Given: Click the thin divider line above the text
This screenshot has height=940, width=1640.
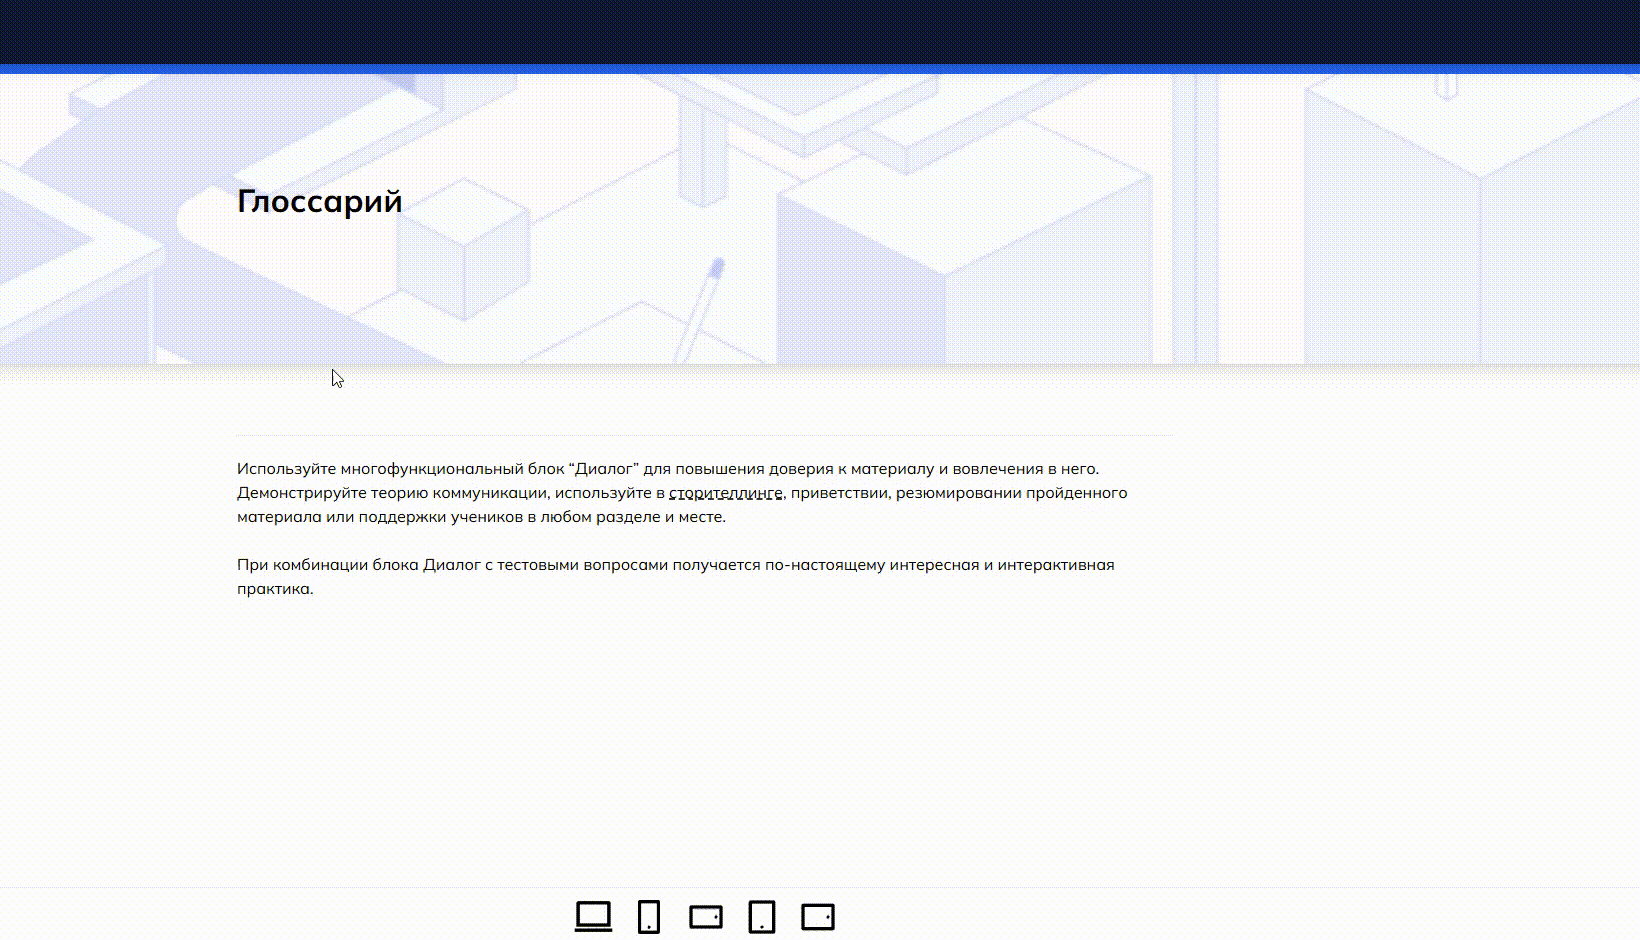Looking at the screenshot, I should [x=704, y=436].
